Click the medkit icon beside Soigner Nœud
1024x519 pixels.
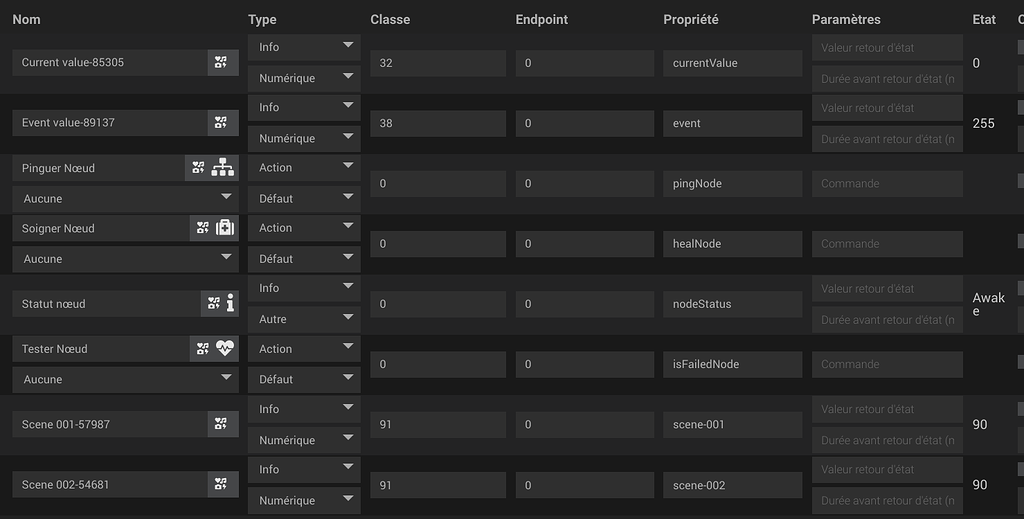tap(225, 228)
